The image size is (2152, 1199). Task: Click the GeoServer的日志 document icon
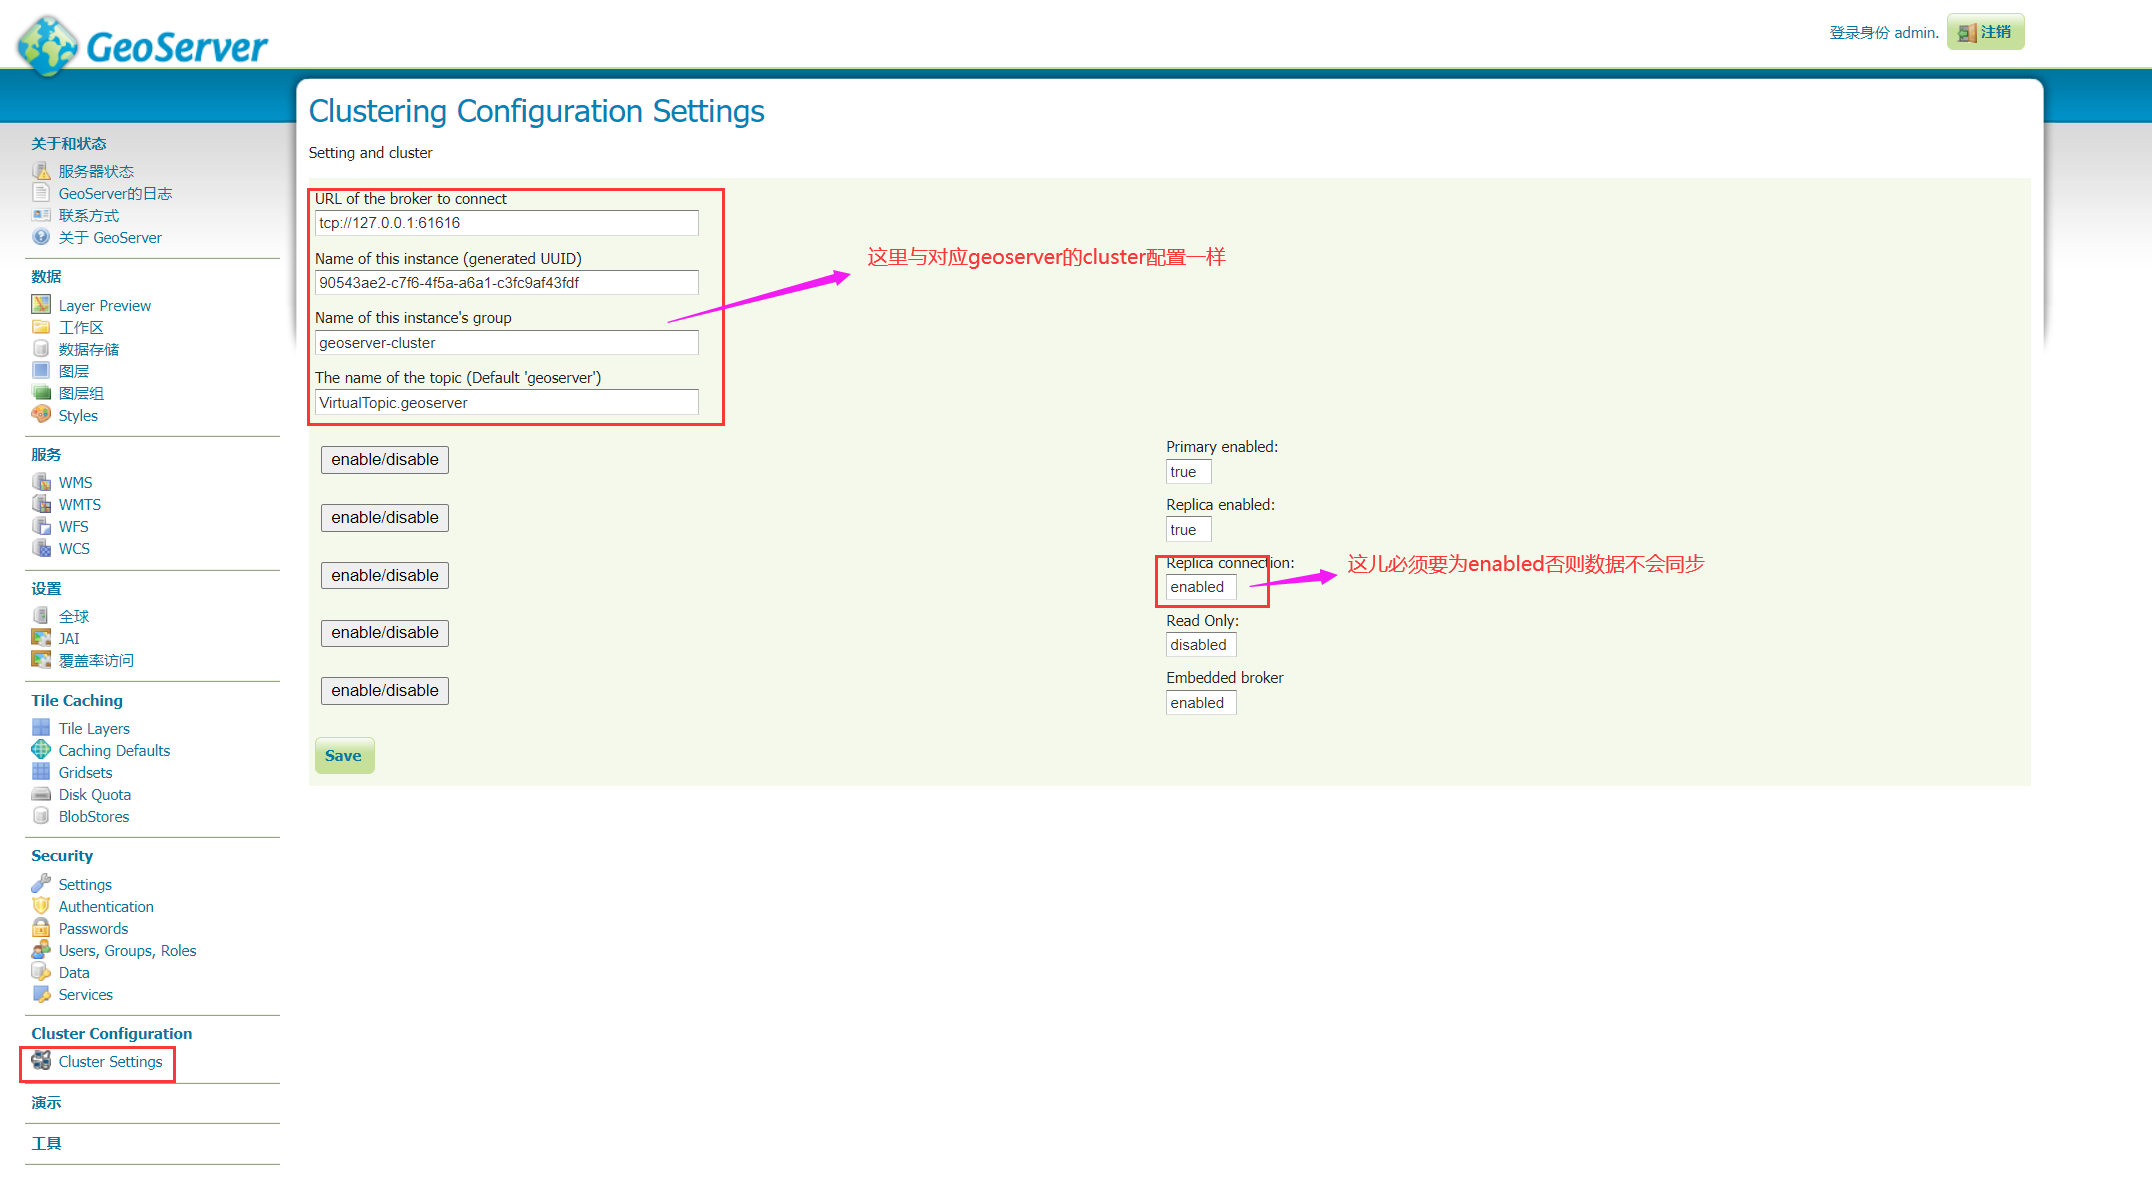tap(41, 193)
